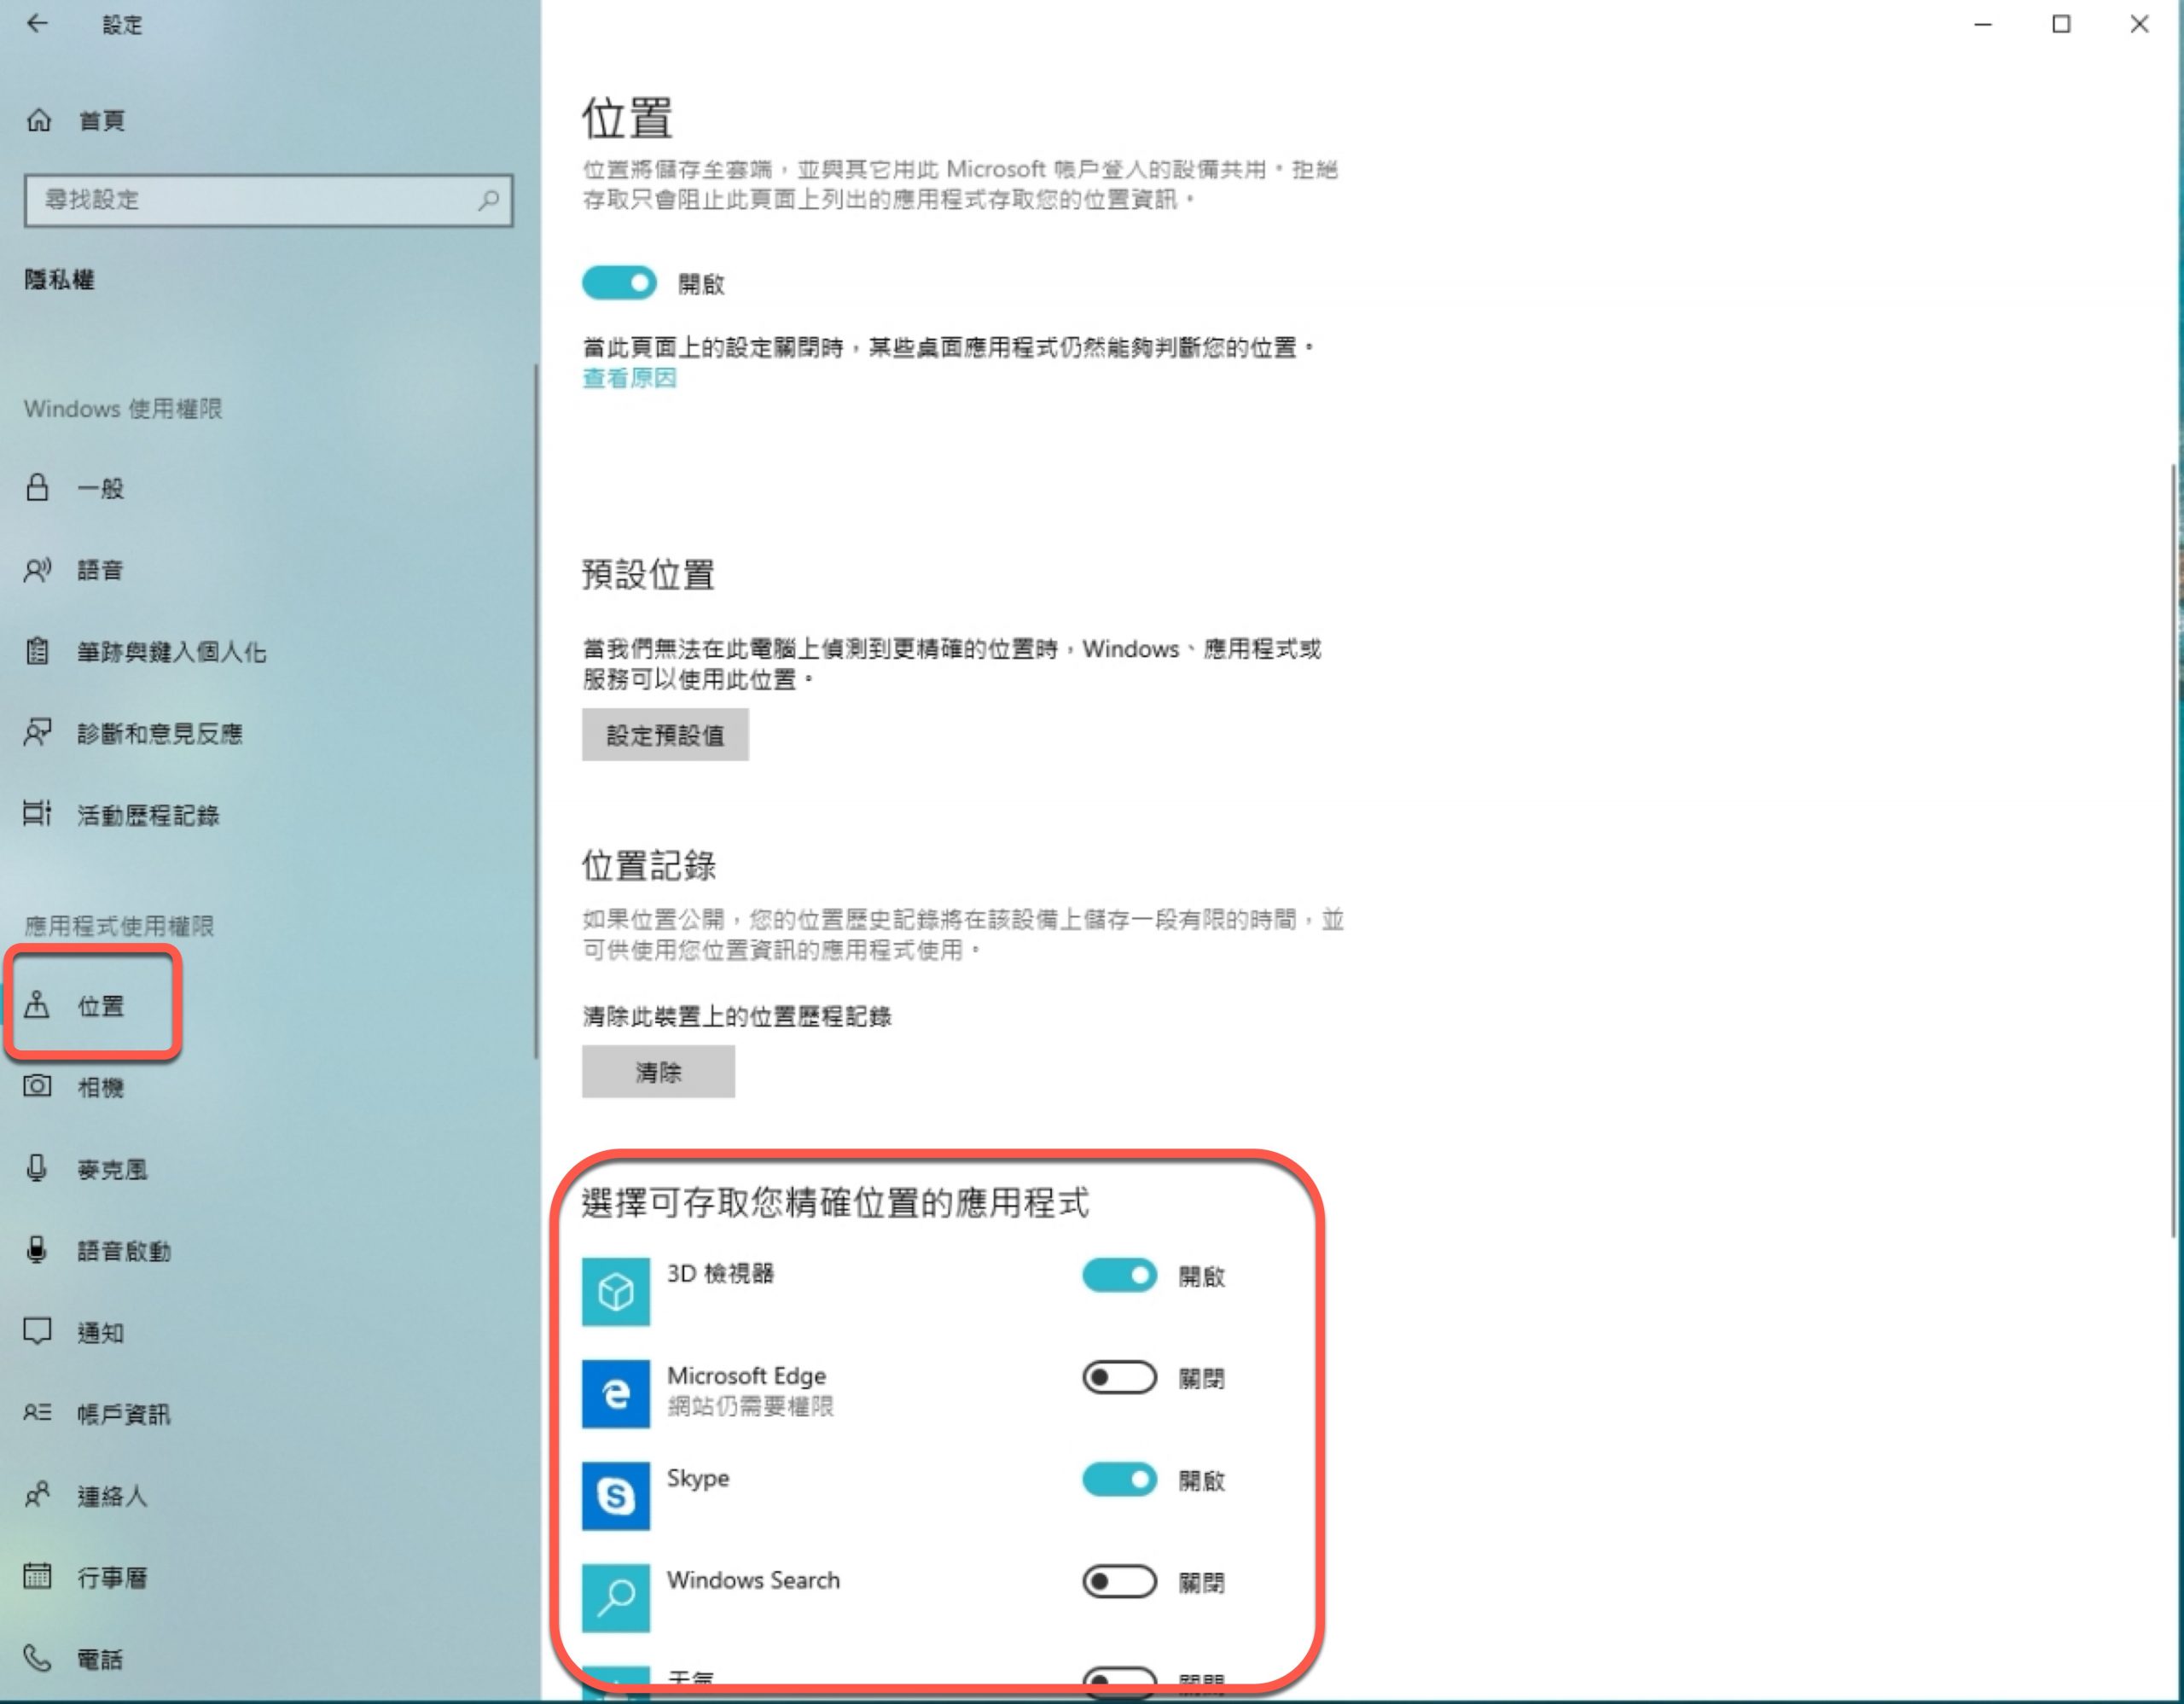Click the 3D 檢視器 app icon

click(615, 1291)
